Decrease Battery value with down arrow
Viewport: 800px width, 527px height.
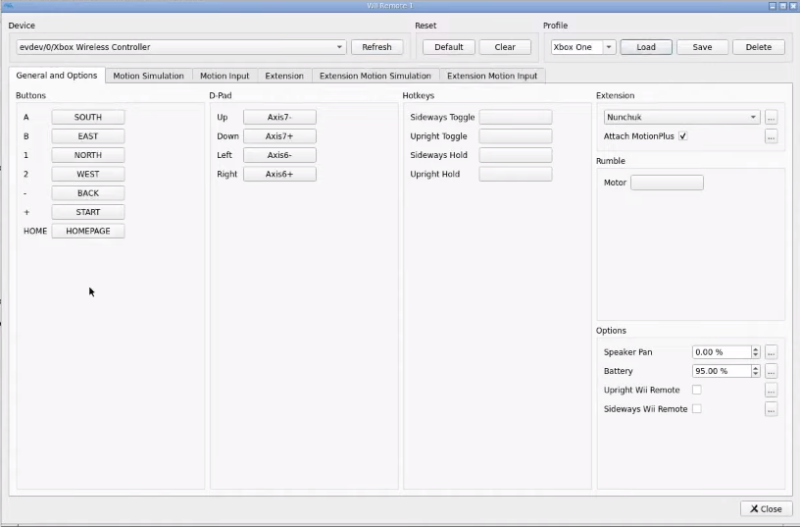pos(756,374)
